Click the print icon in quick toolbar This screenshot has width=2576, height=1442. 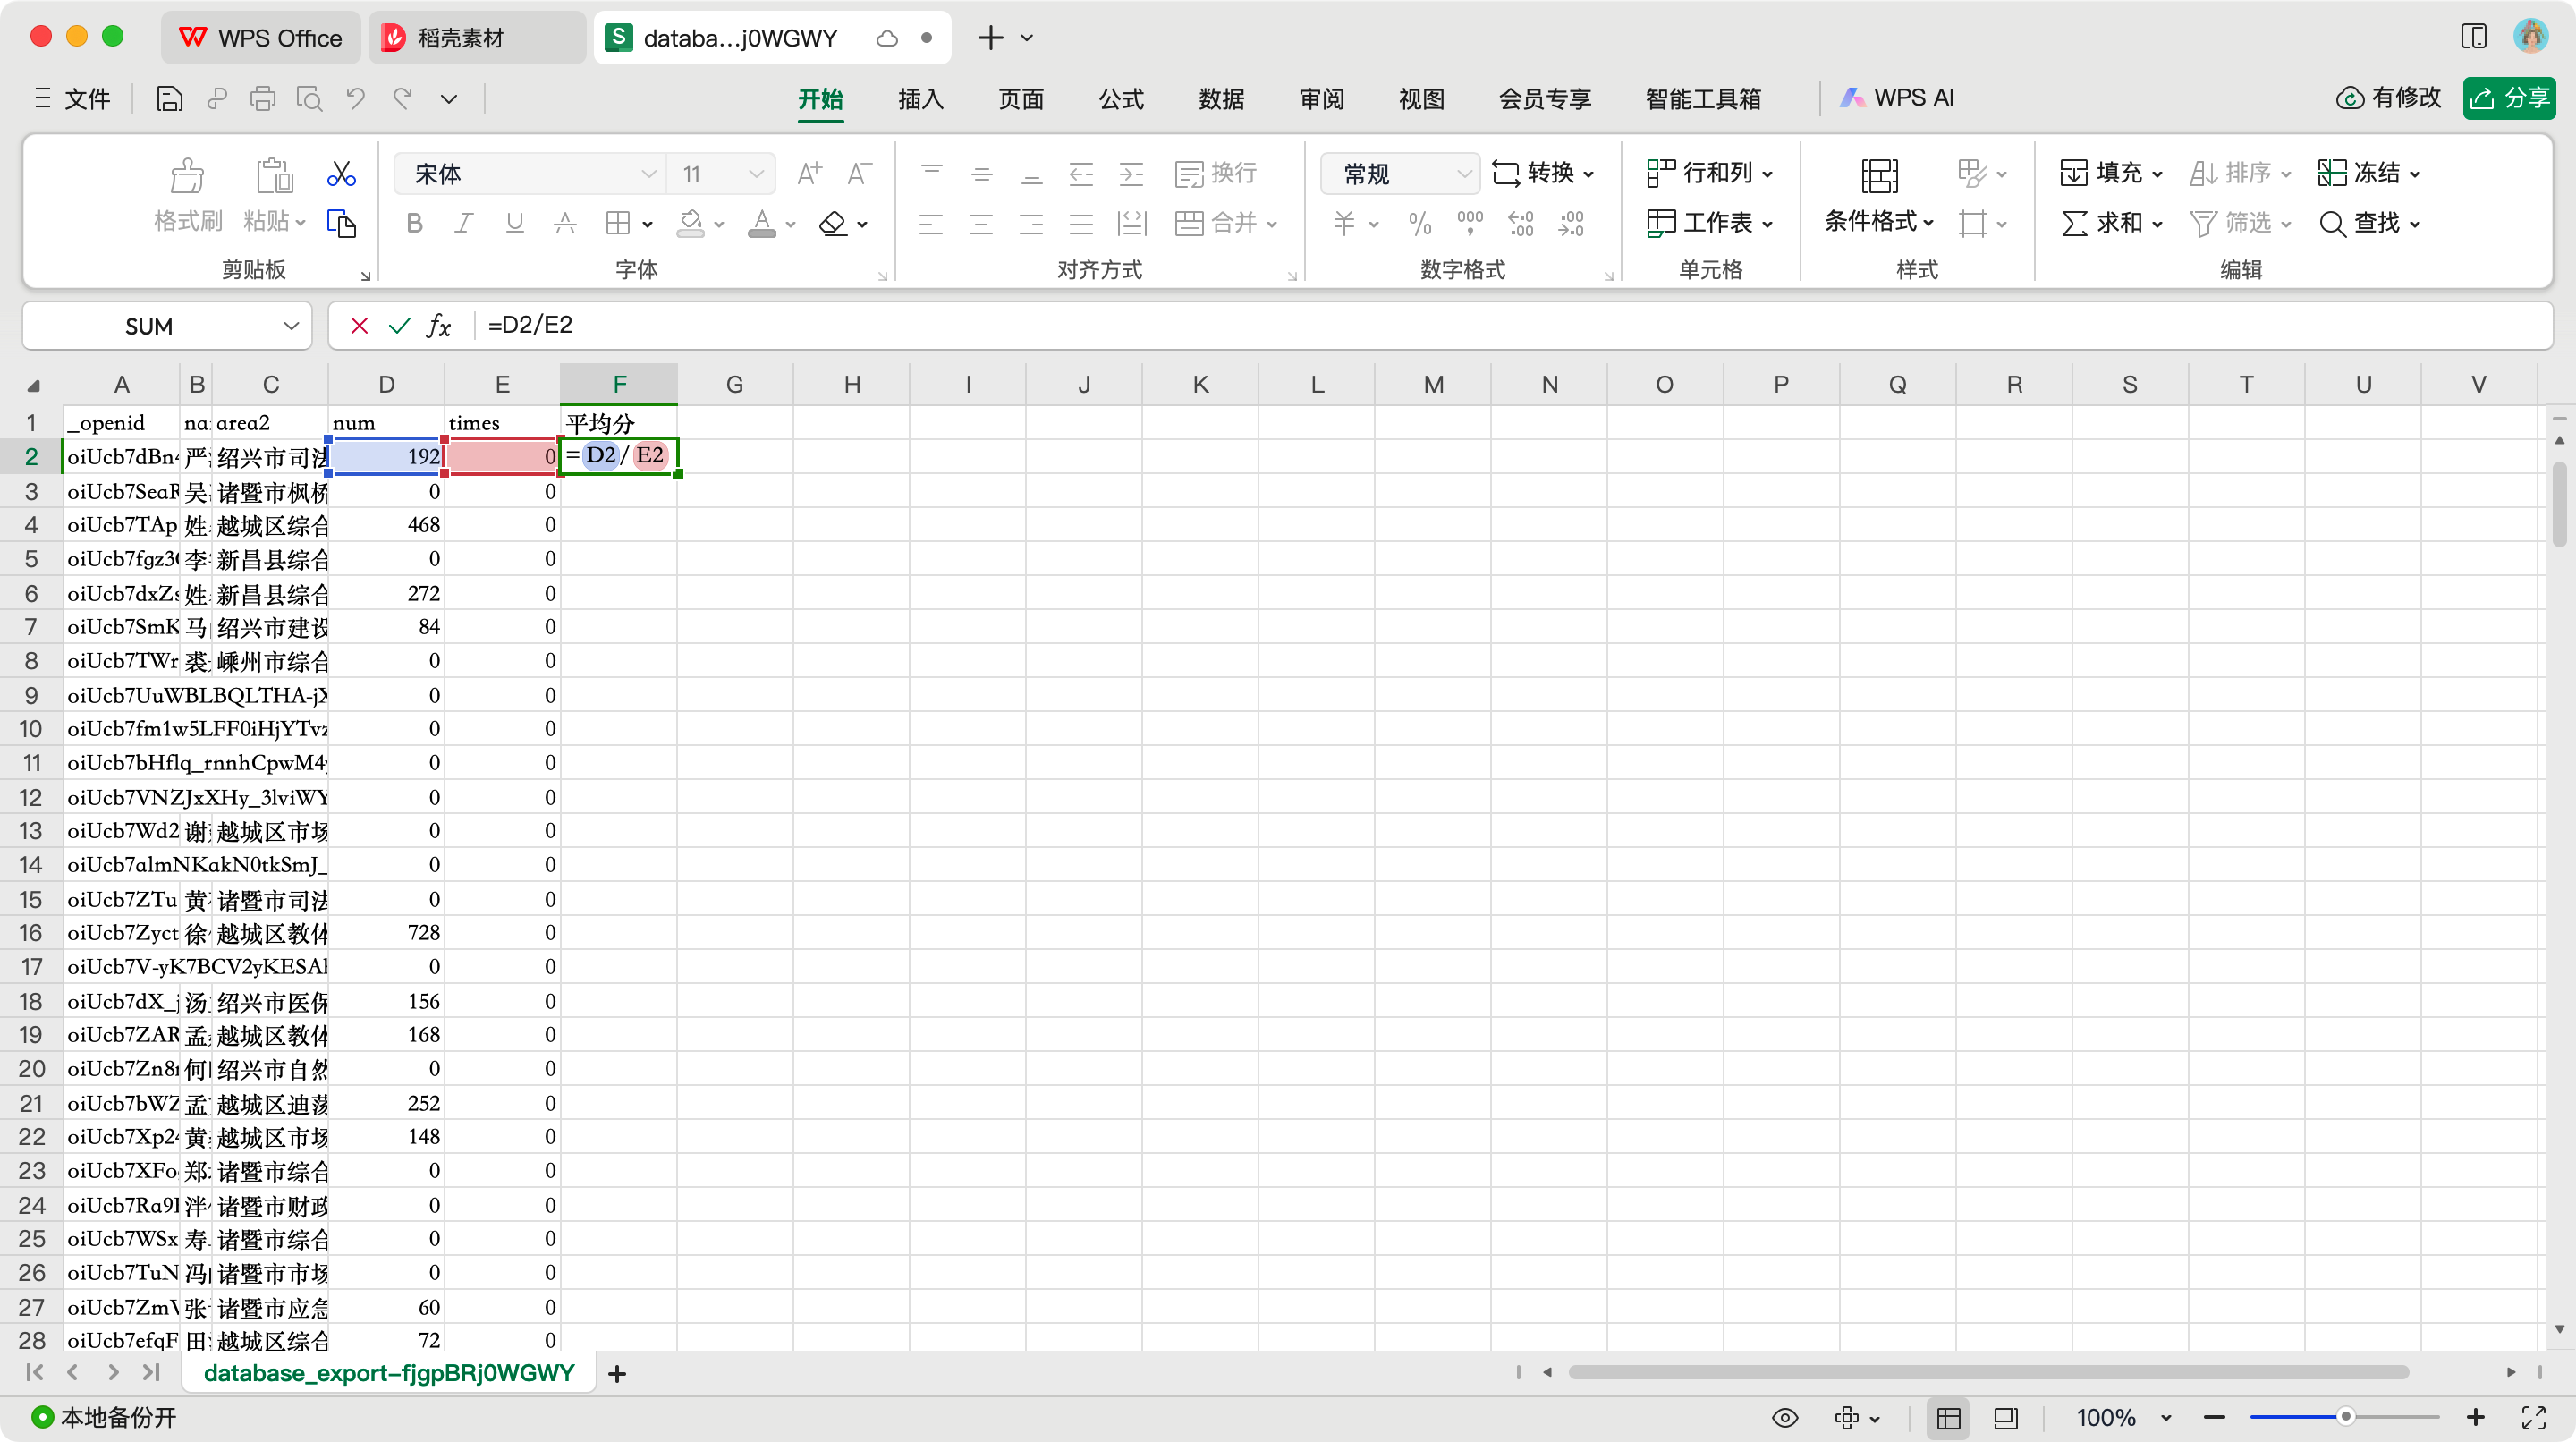coord(263,98)
